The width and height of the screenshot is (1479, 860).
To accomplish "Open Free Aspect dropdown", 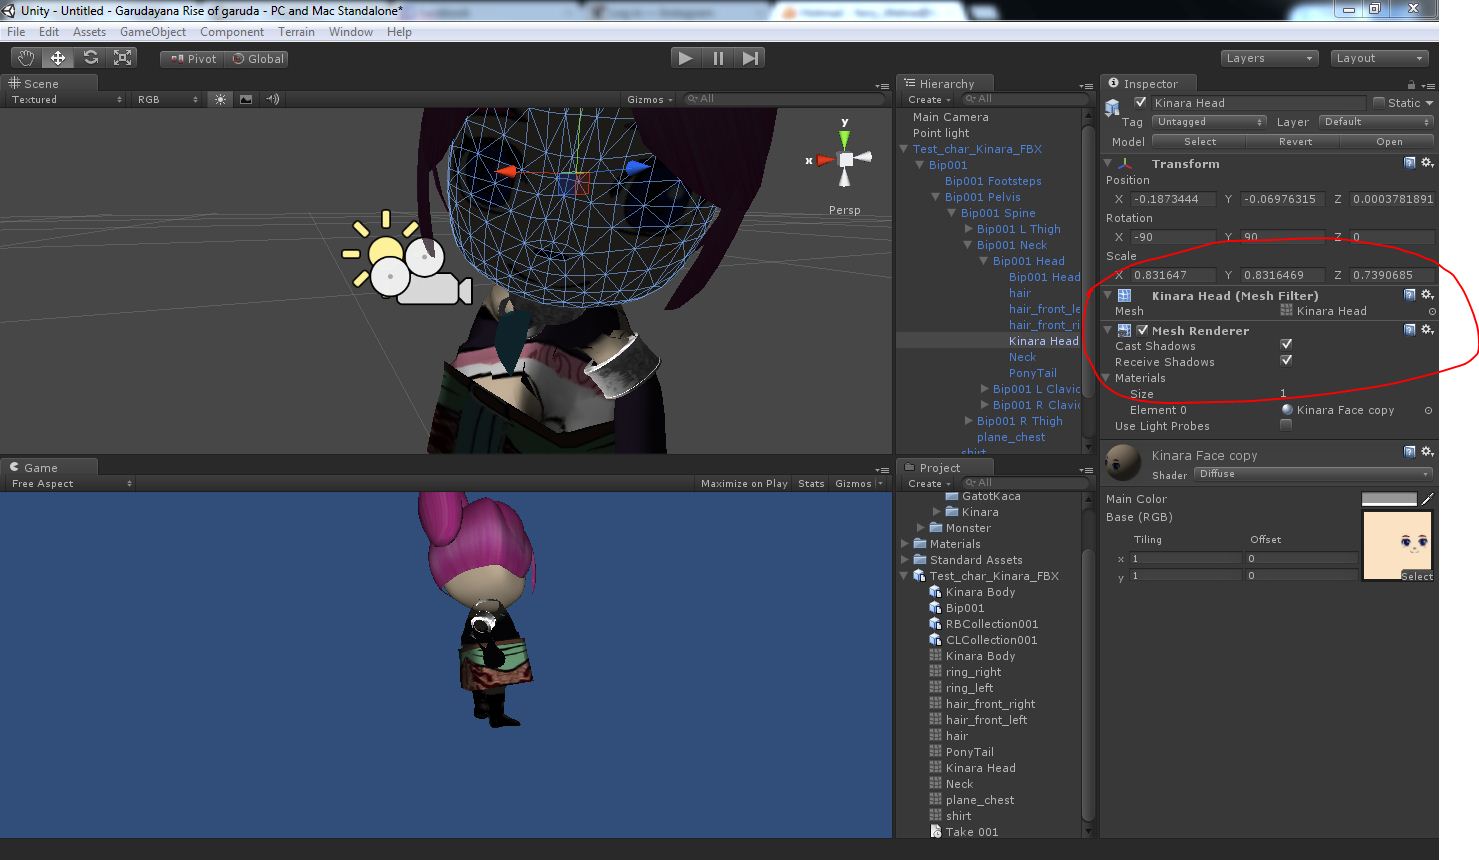I will [71, 483].
